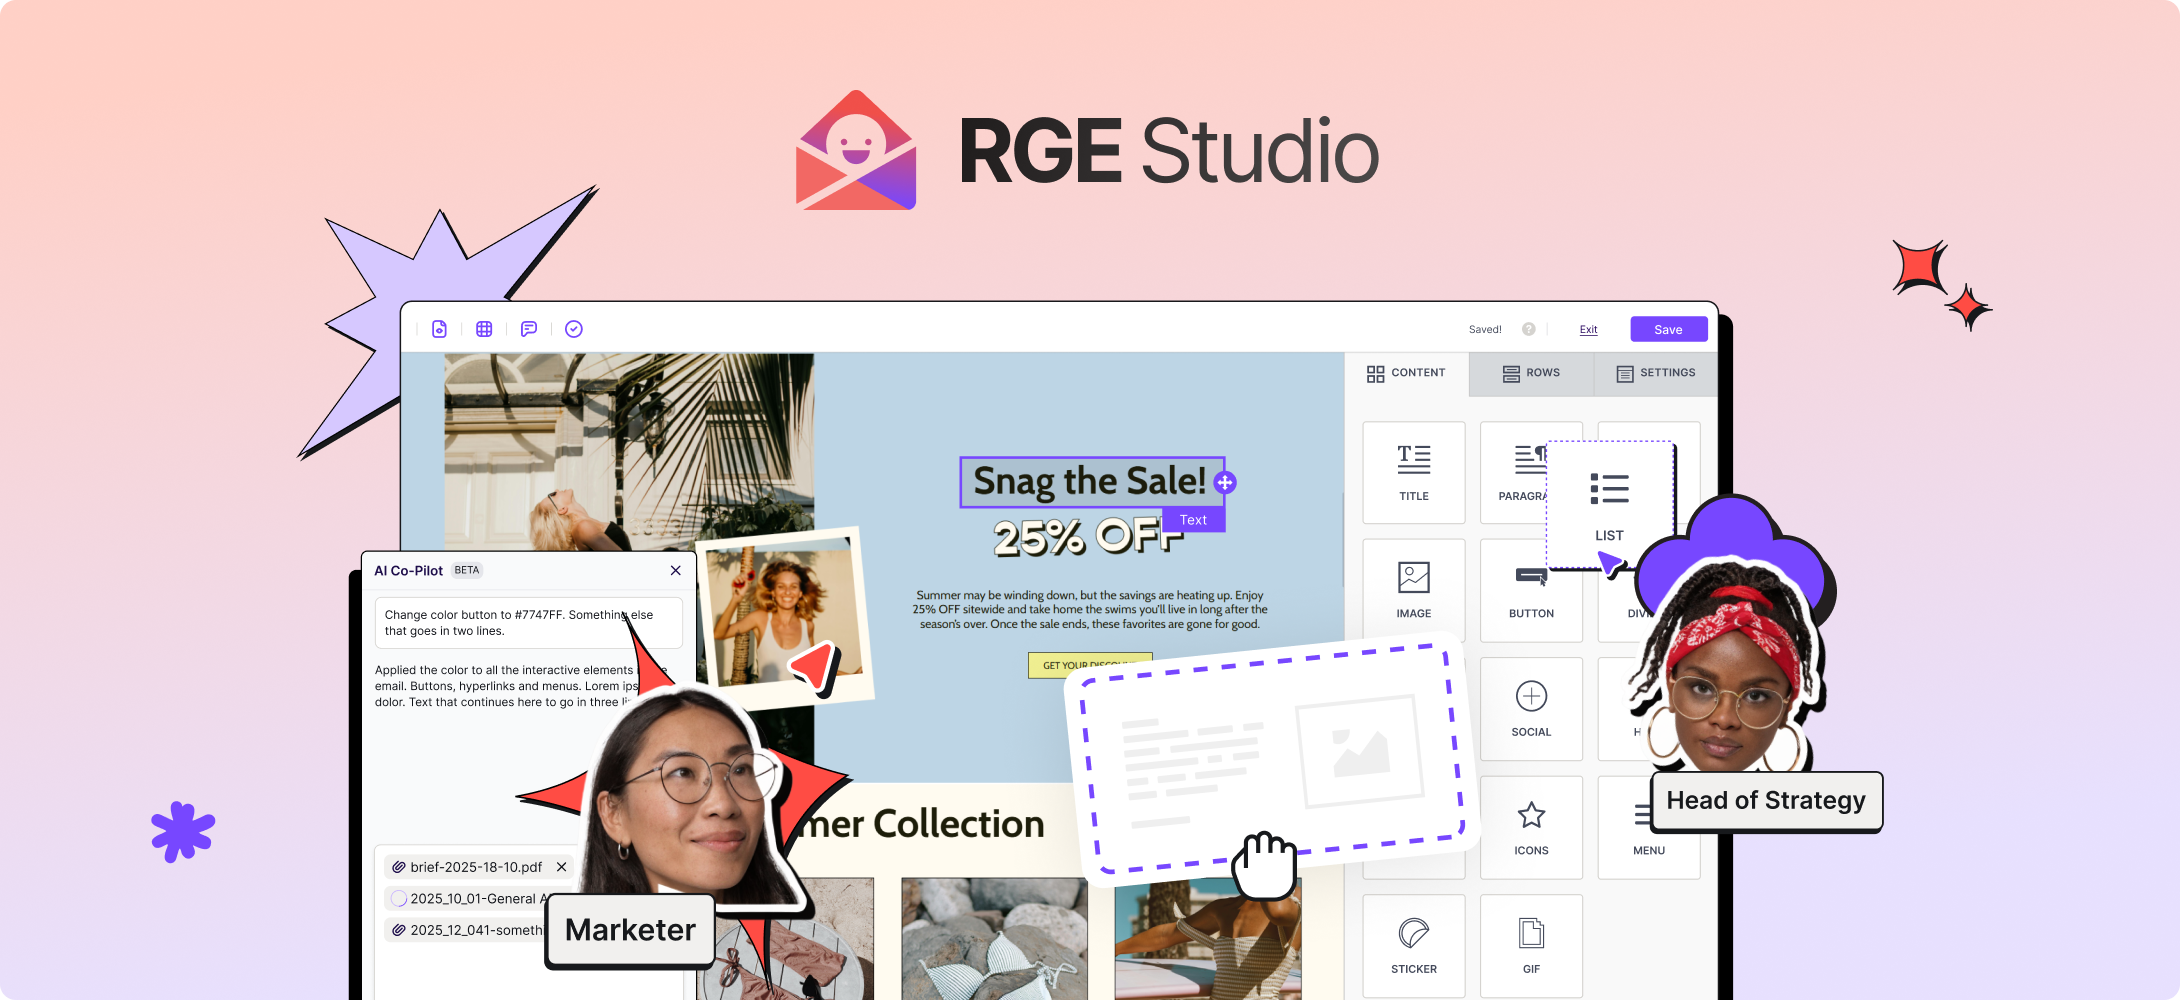
Task: Close the AI Co-Pilot panel
Action: pyautogui.click(x=676, y=570)
